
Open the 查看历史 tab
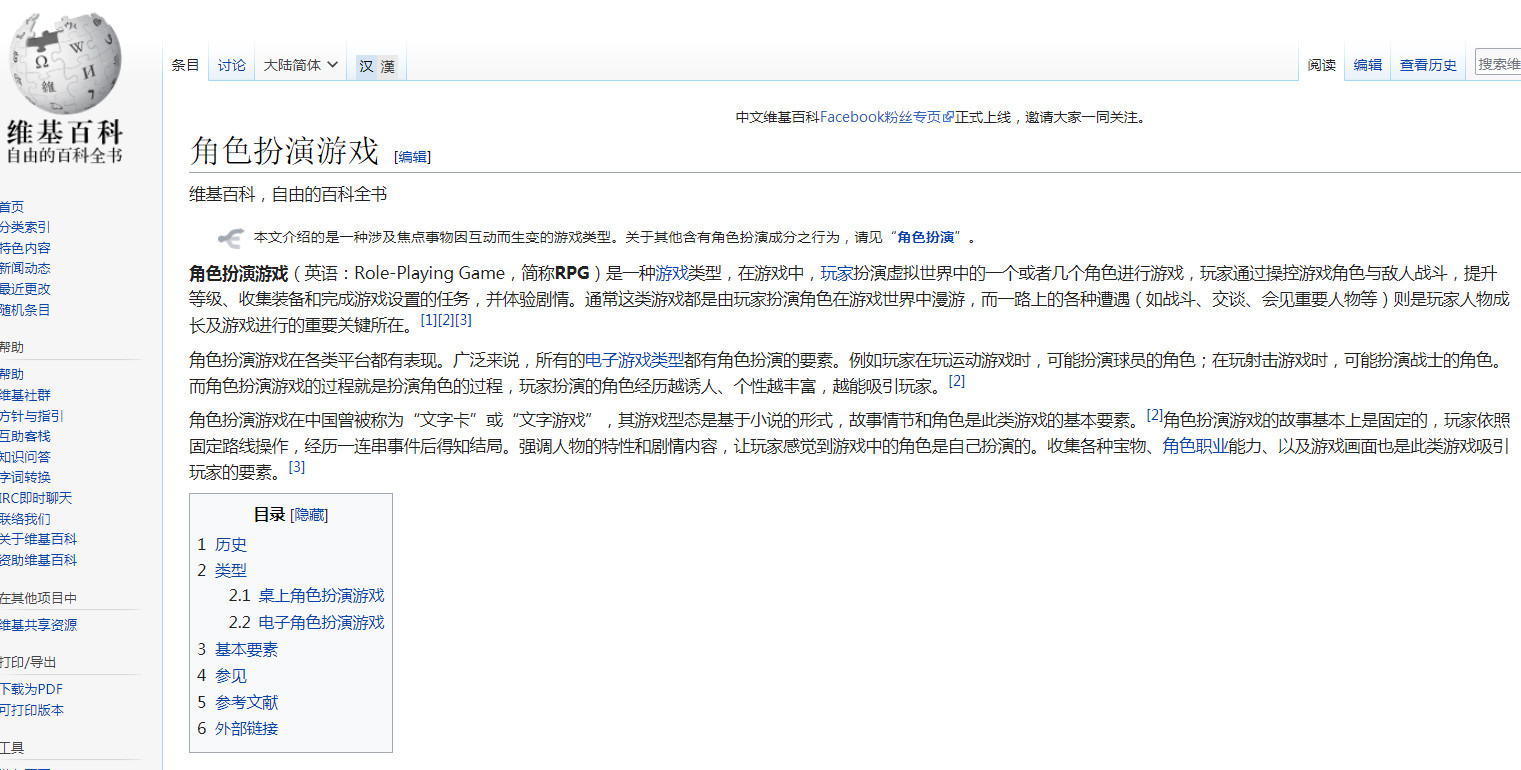point(1428,65)
